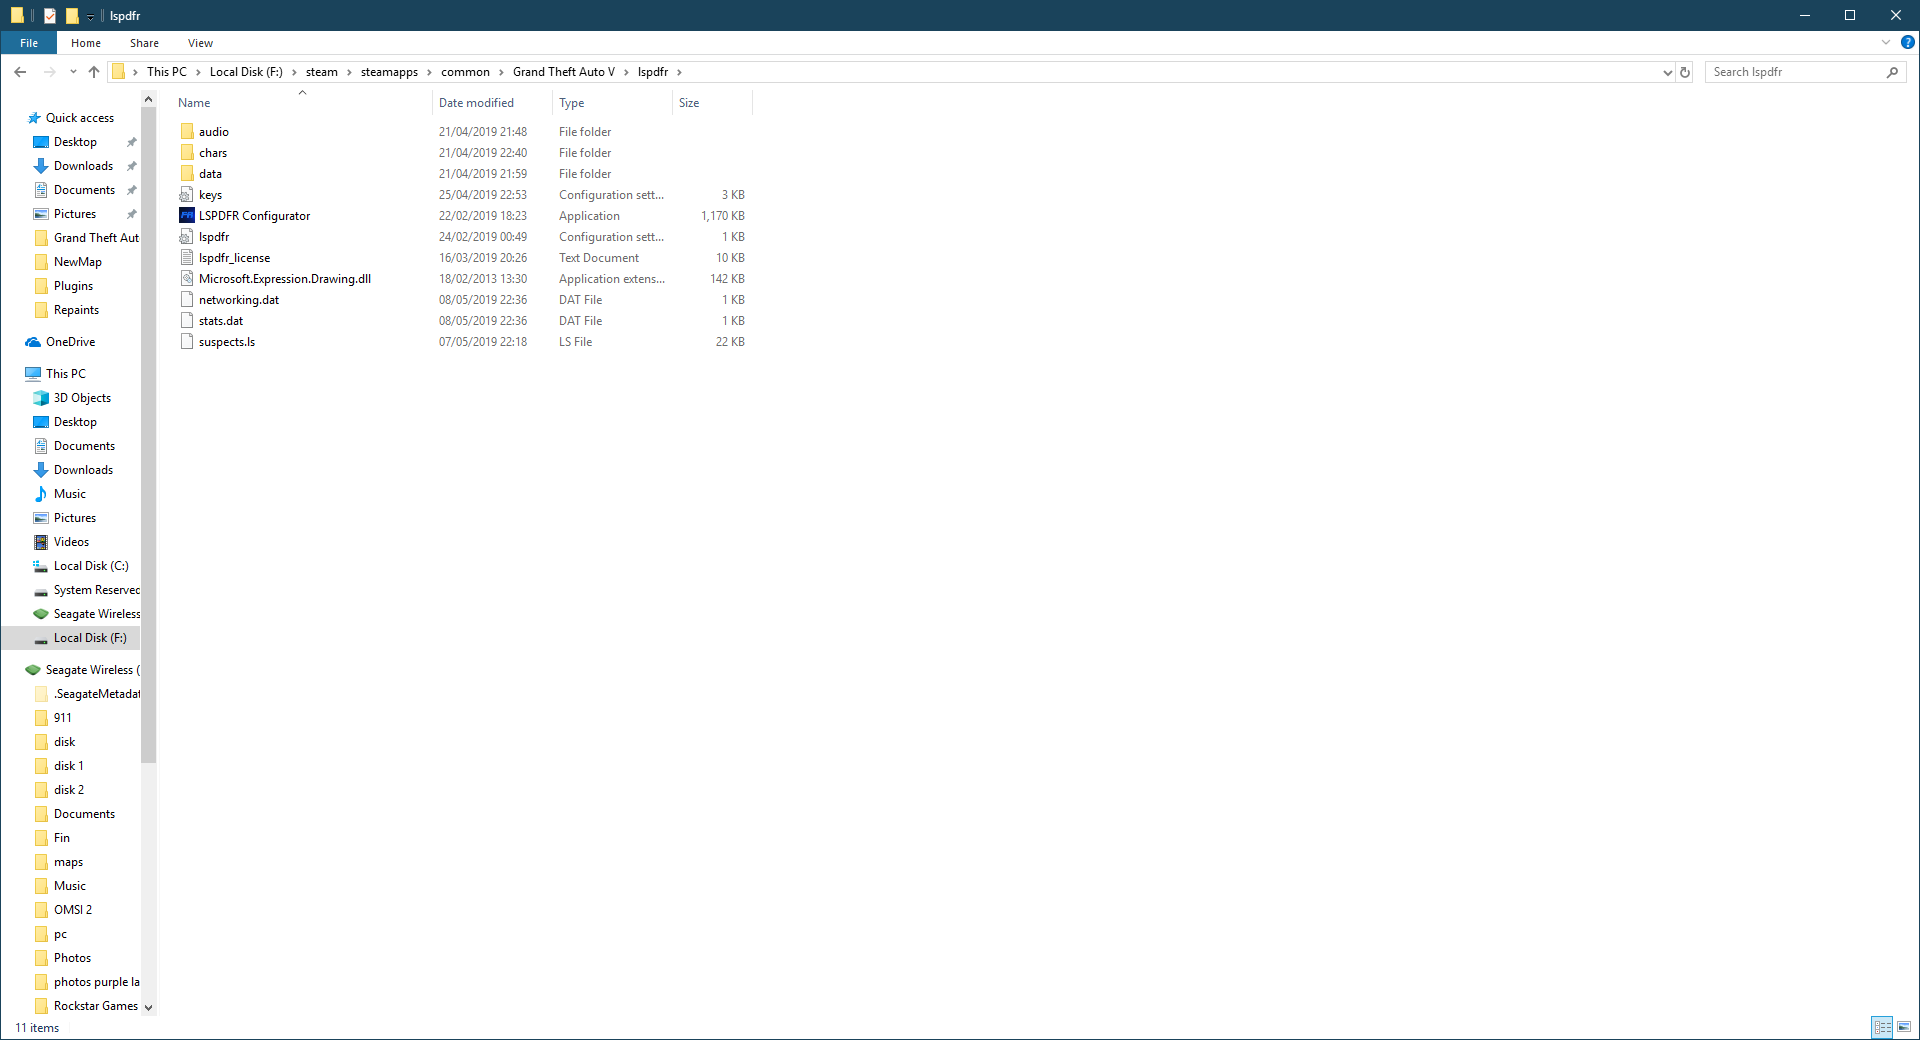Expand the breadcrumb chevron after Grand Theft Auto V
Screen dimensions: 1920x1040
coord(626,72)
